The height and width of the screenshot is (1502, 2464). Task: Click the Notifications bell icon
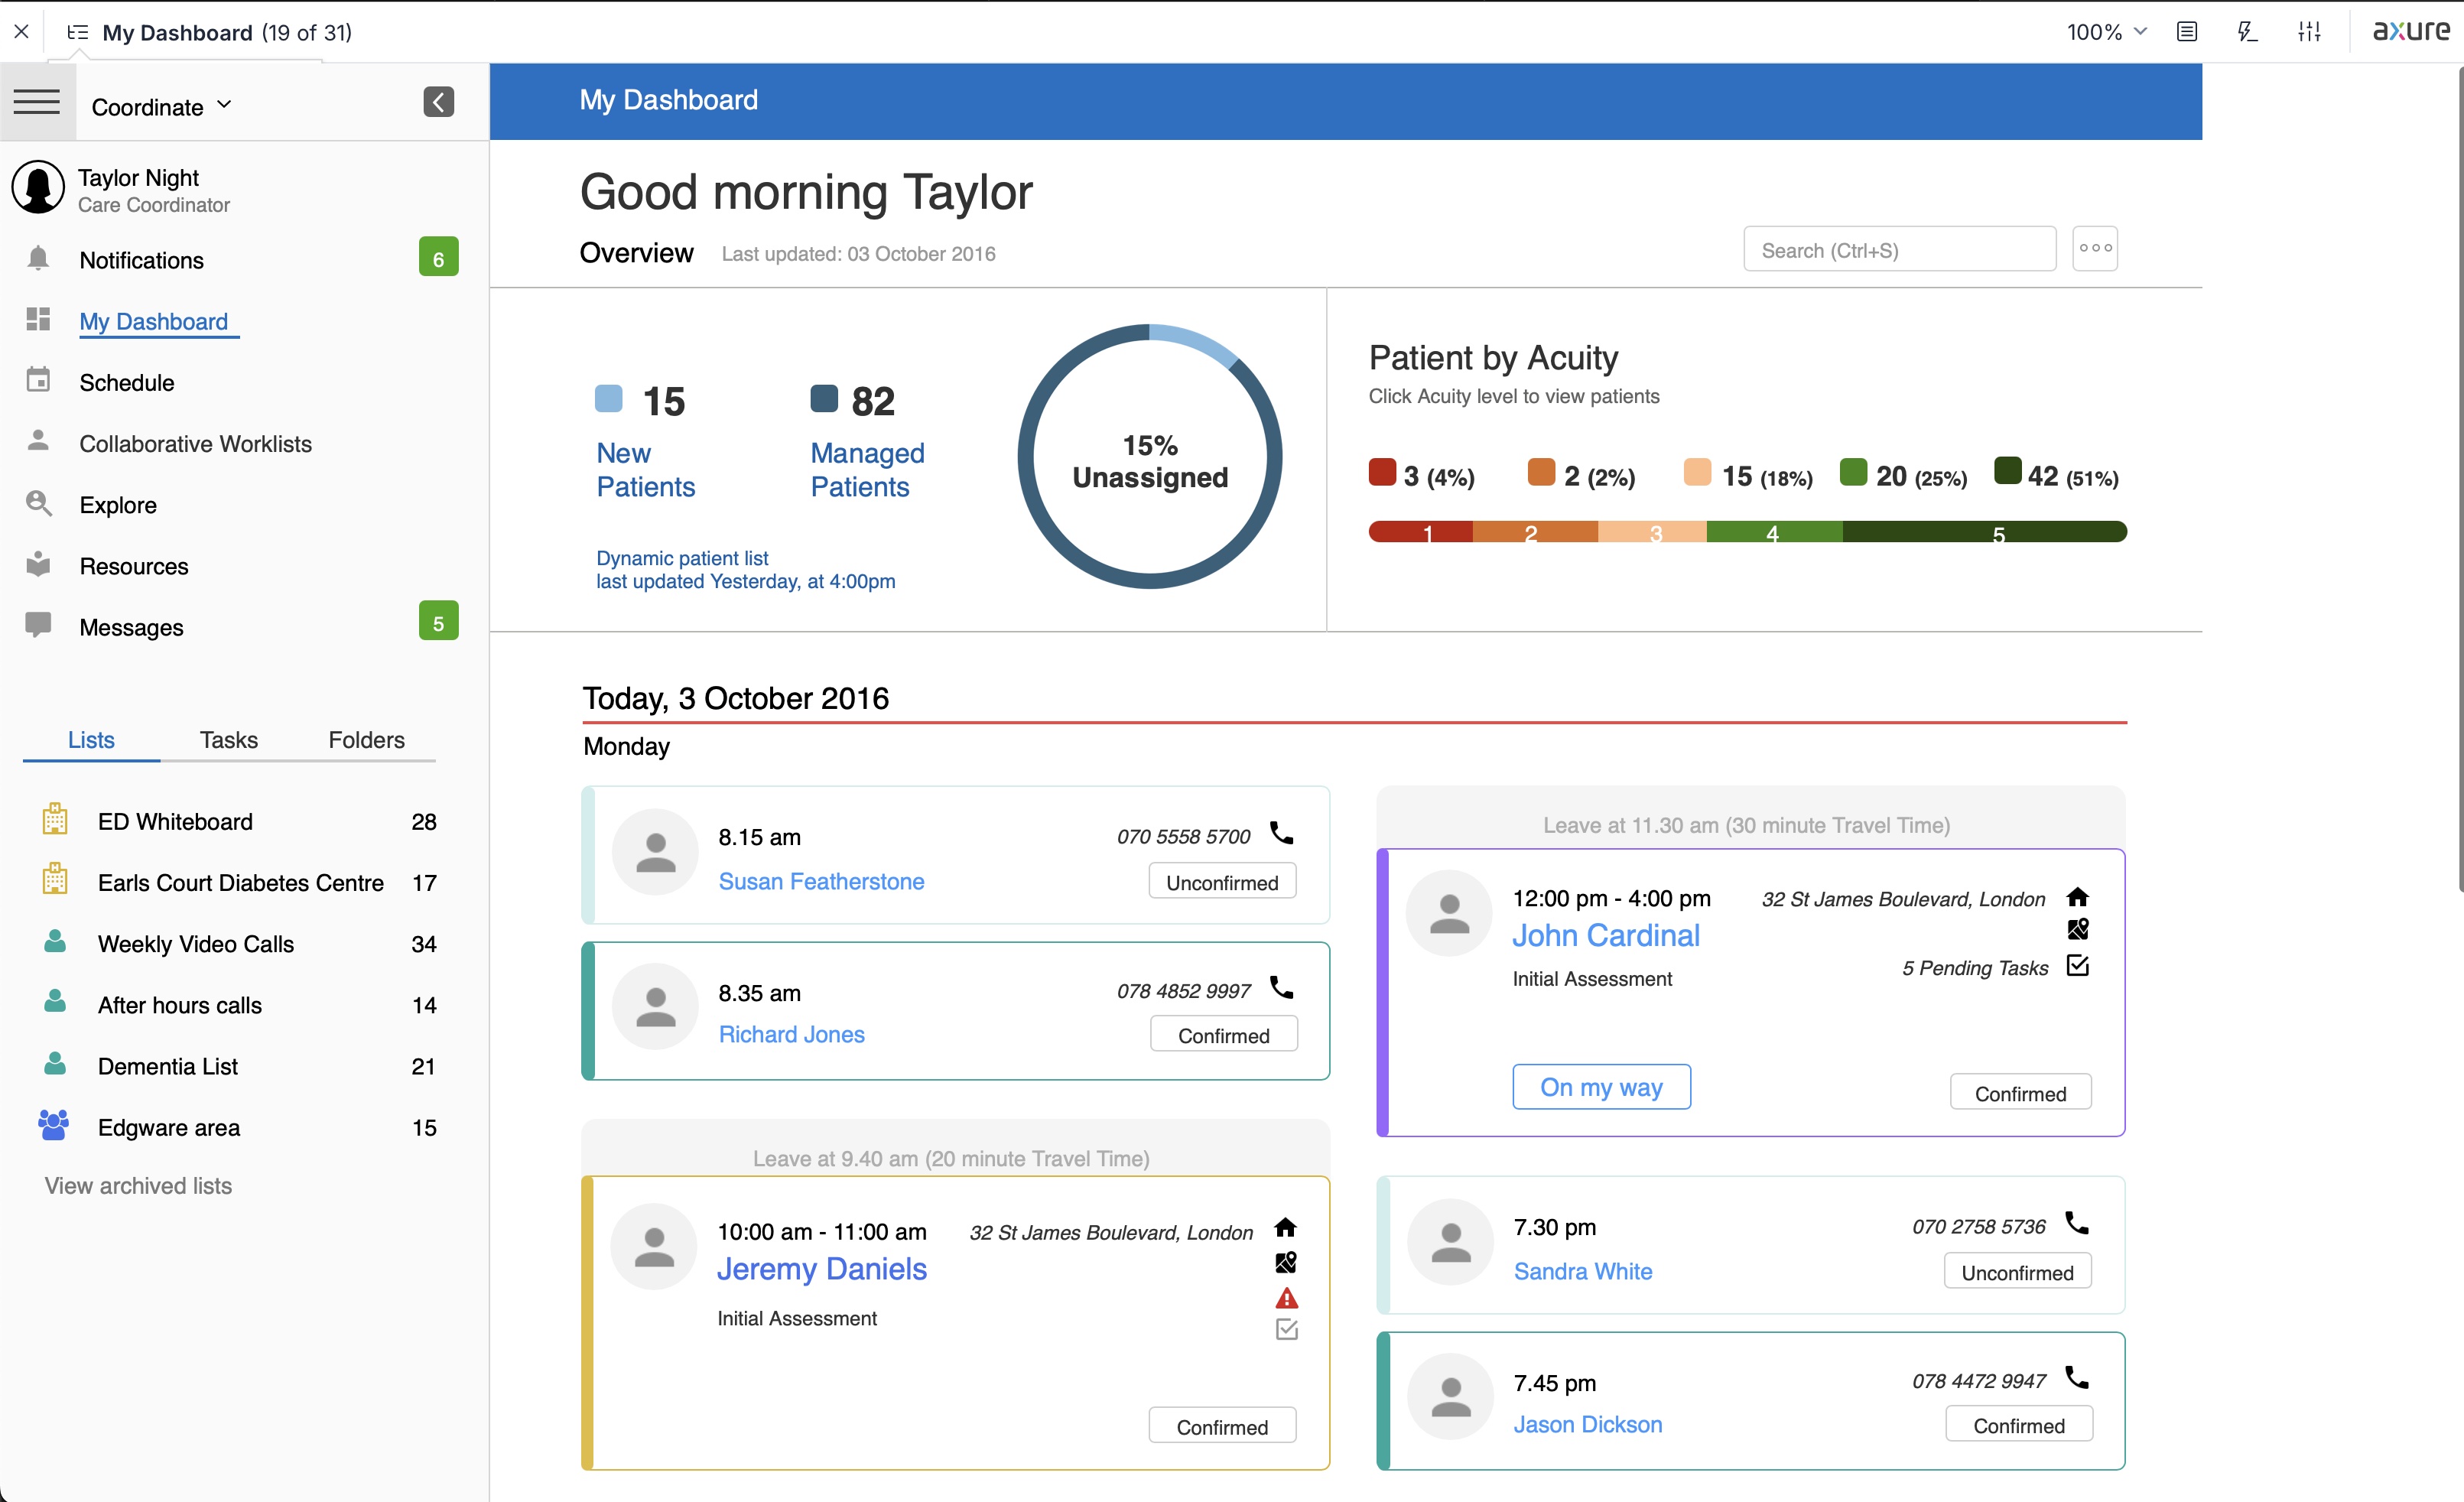[38, 259]
